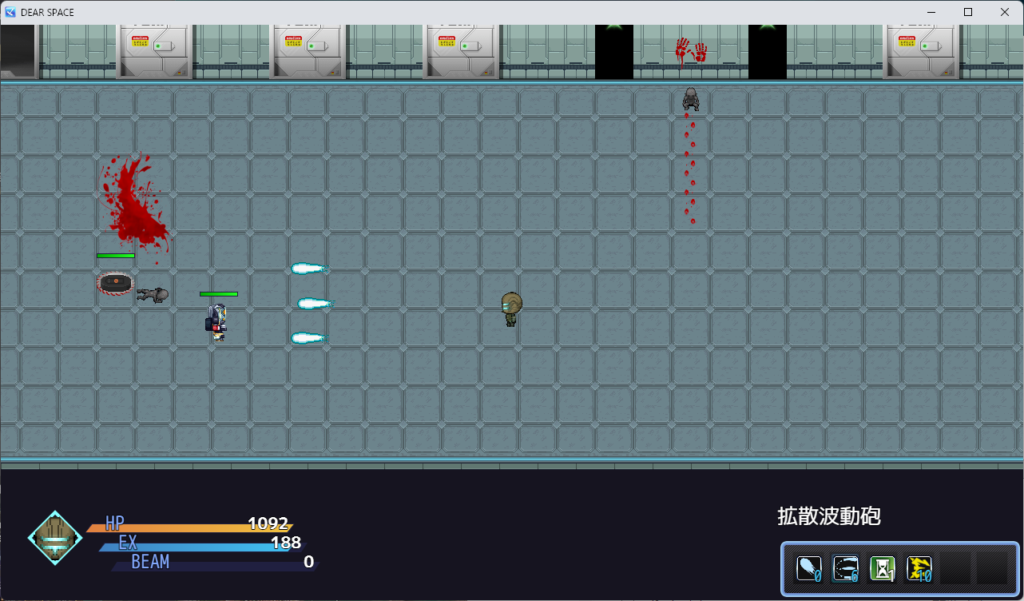Click the orange HP bar
The image size is (1024, 601).
(x=190, y=526)
